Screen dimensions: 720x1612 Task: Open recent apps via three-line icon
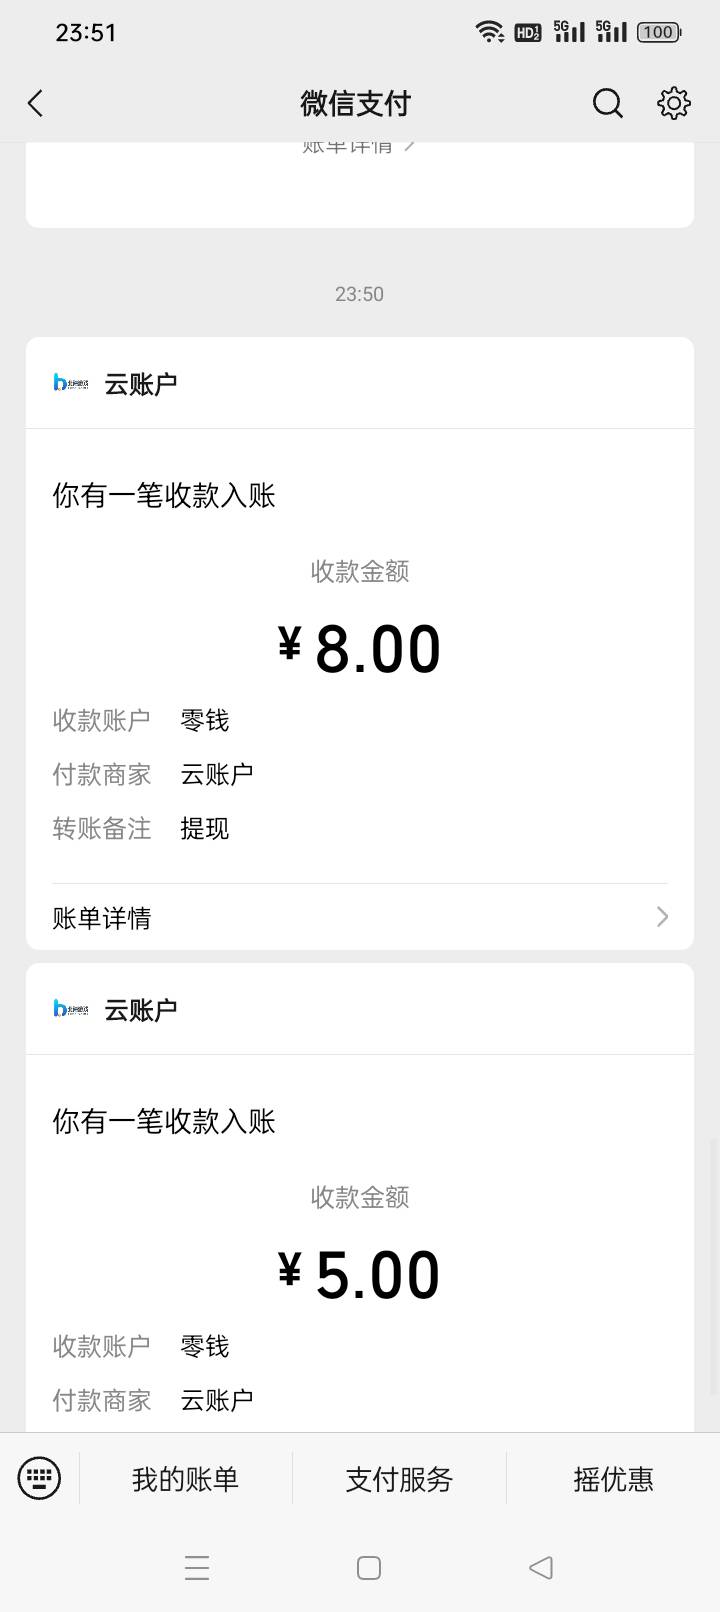tap(197, 1567)
